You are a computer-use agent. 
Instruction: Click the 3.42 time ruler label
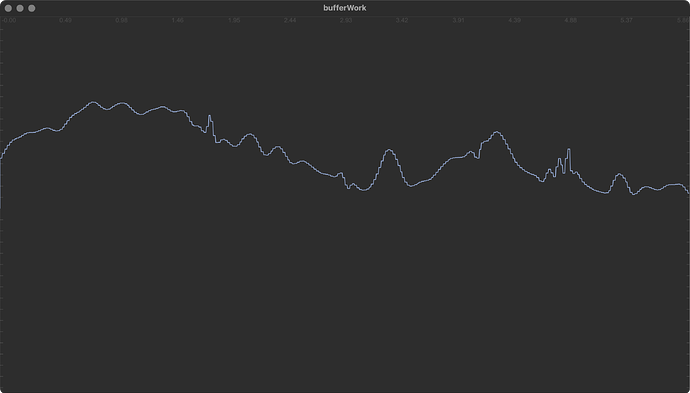[x=402, y=21]
